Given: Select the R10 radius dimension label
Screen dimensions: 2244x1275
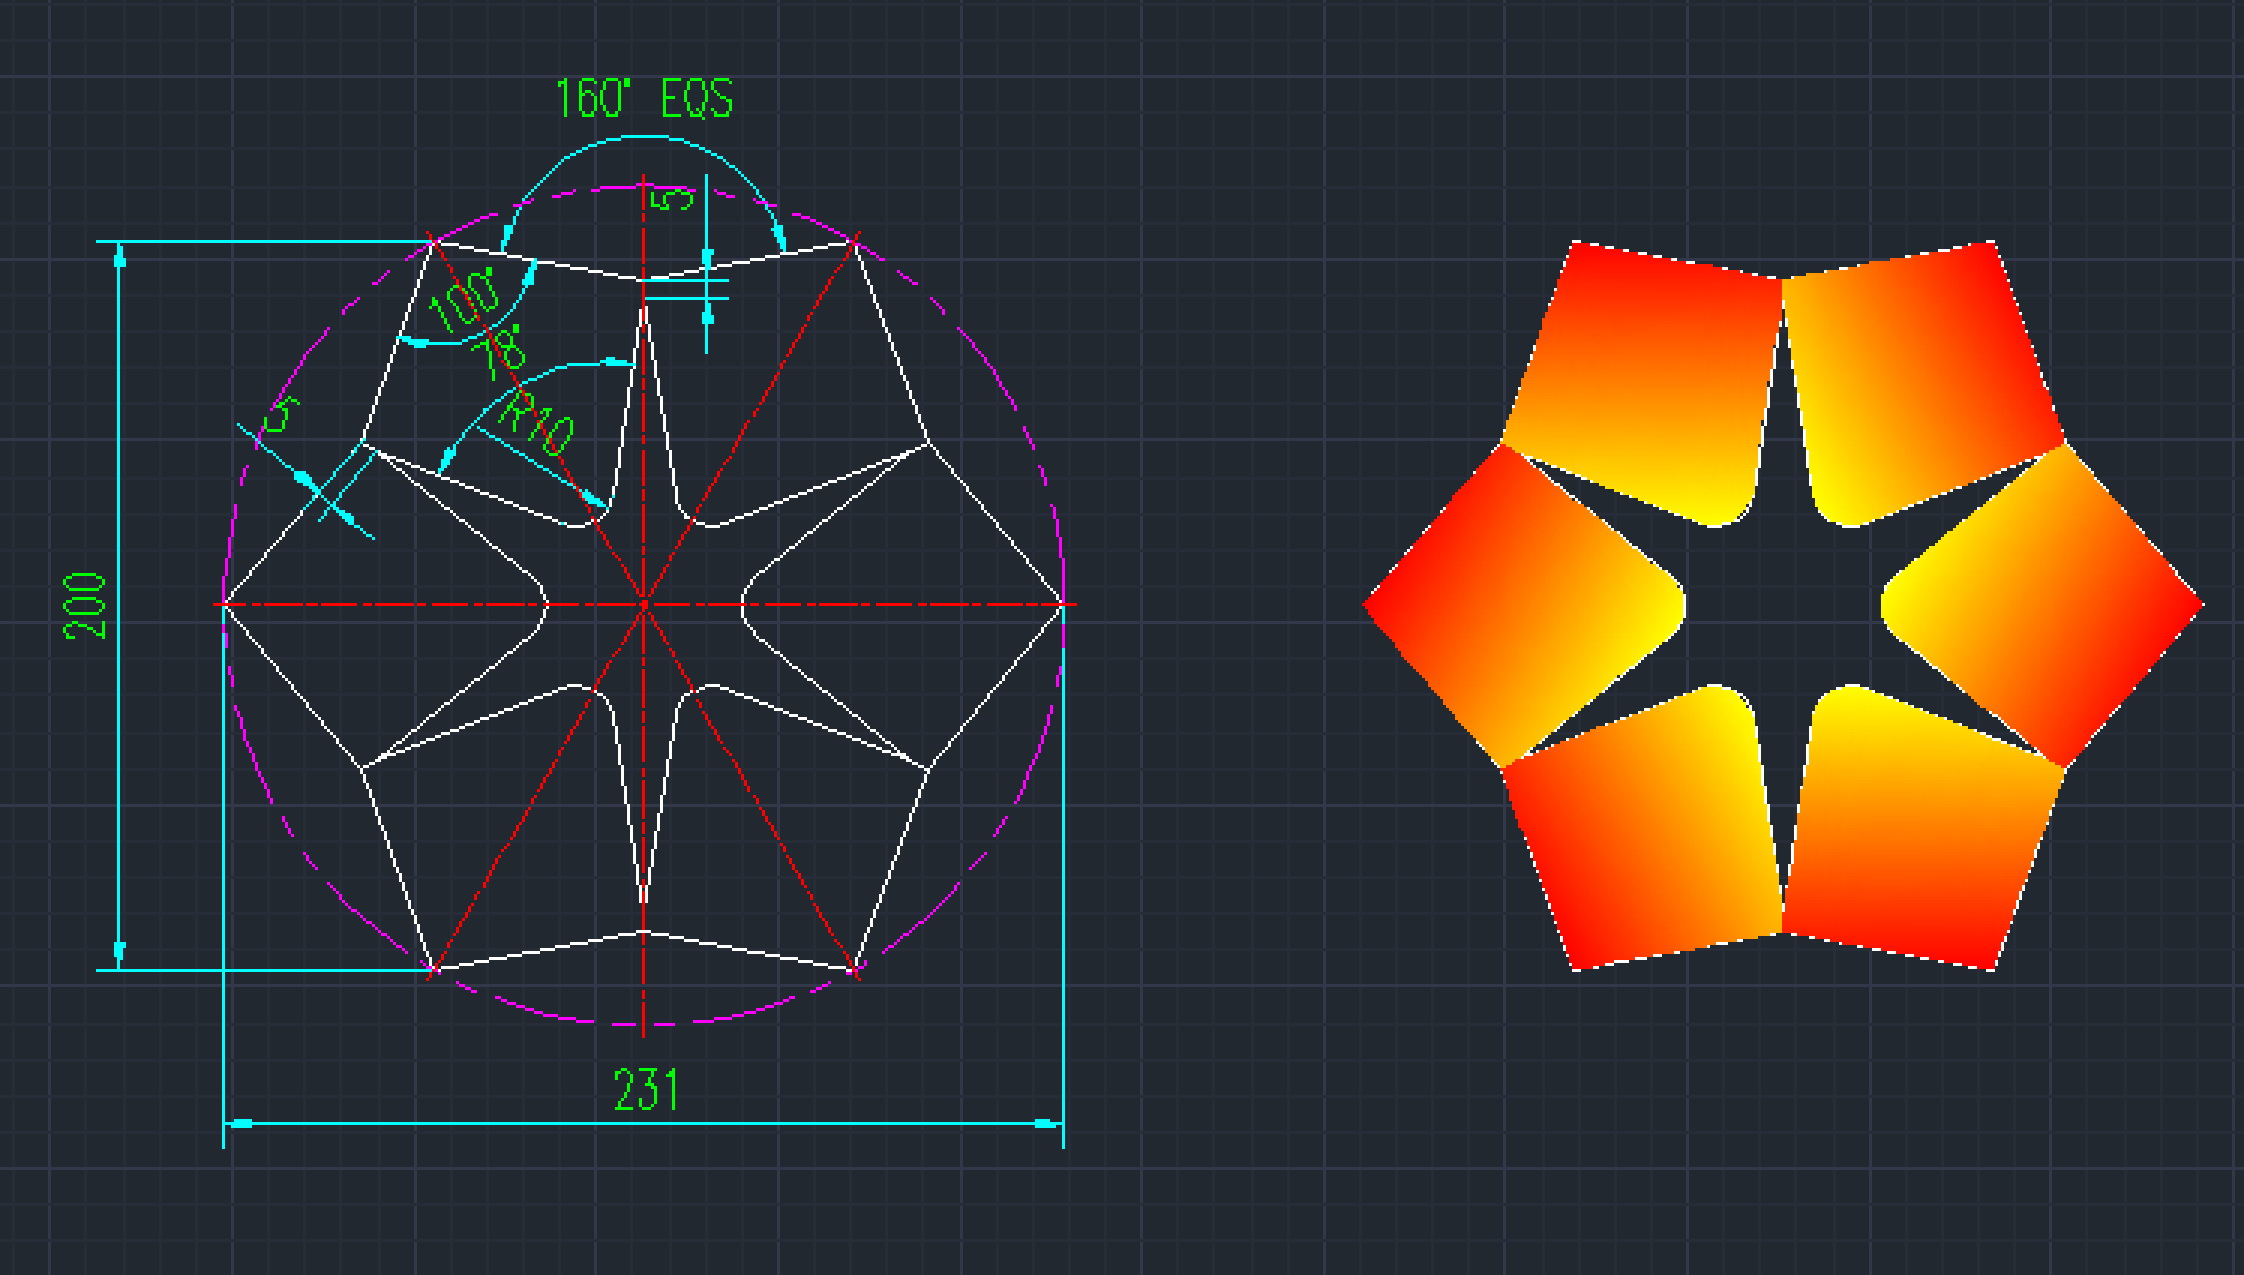Looking at the screenshot, I should (x=536, y=425).
